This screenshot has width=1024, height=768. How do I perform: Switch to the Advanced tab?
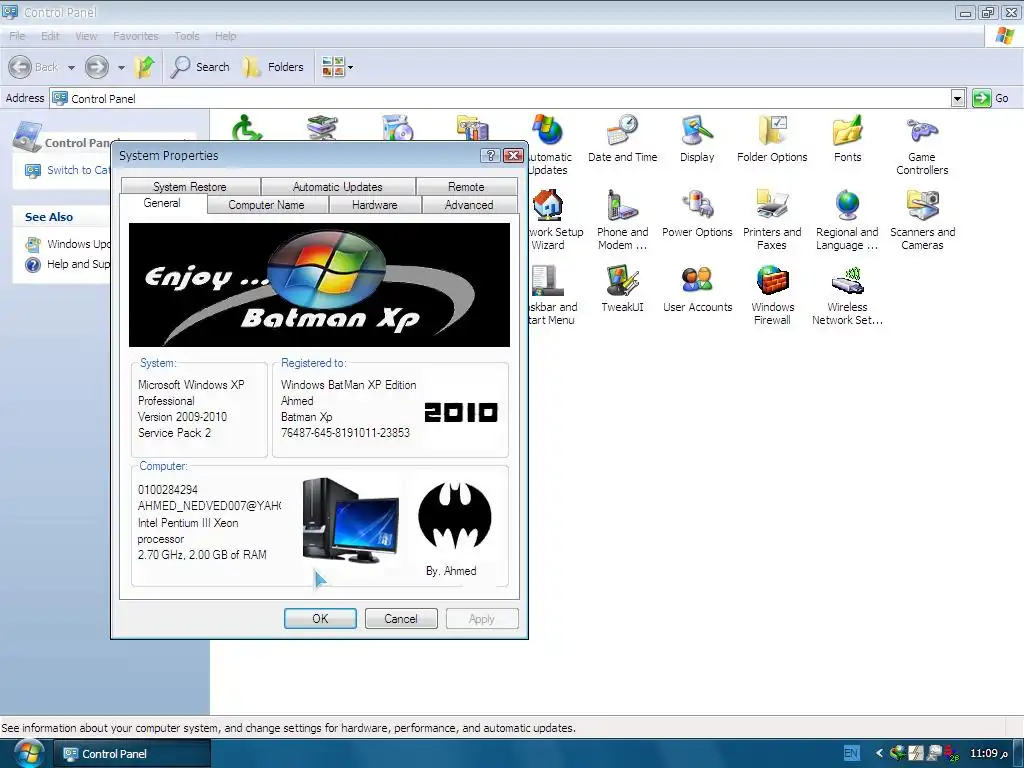pos(469,204)
